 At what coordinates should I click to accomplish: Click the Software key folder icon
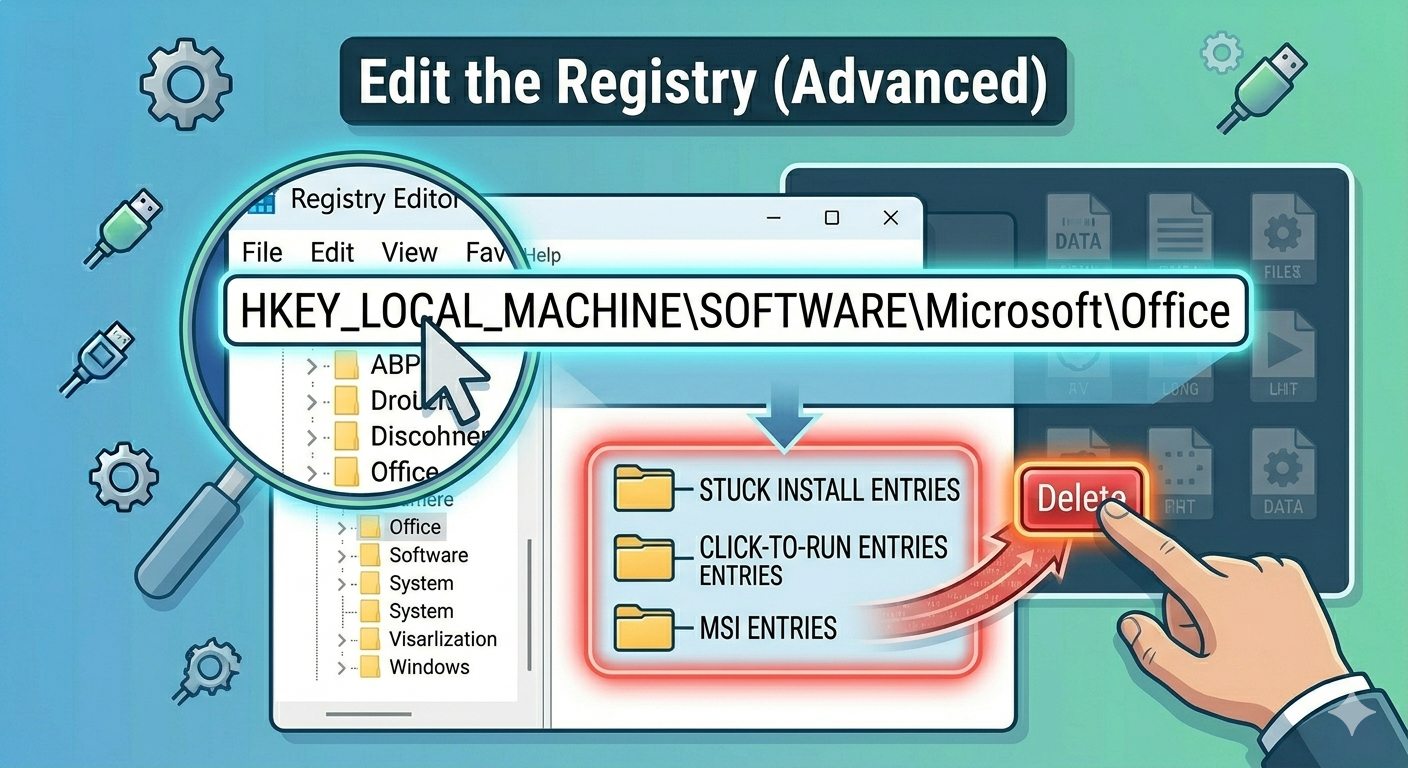(x=370, y=555)
